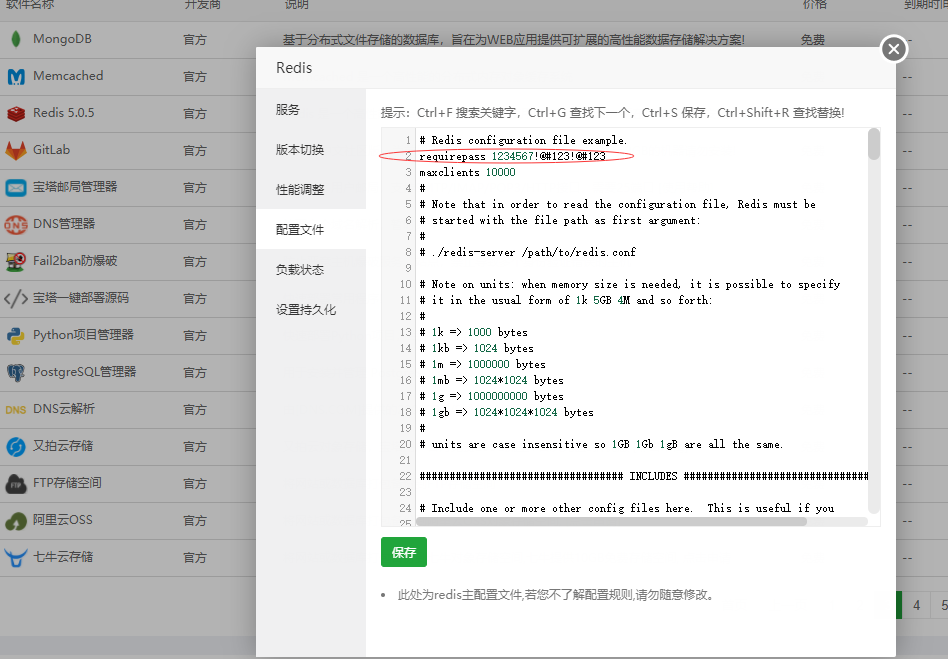Click the Python项目管理器 icon
The width and height of the screenshot is (948, 659).
pyautogui.click(x=16, y=335)
